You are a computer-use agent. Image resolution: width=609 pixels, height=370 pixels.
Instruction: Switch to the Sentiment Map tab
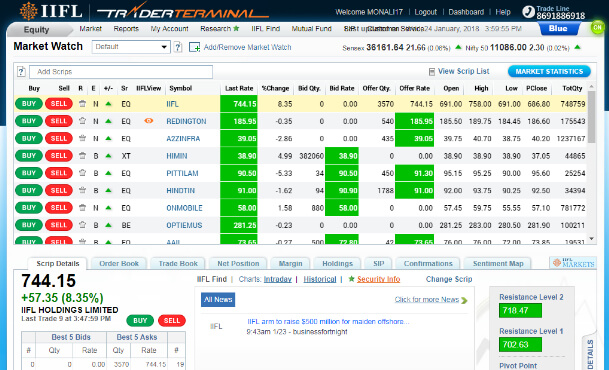point(498,263)
